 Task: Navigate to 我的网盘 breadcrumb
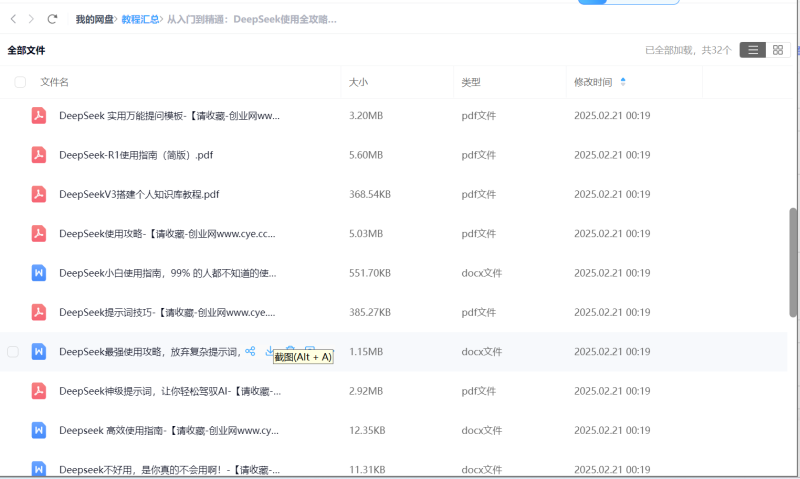pyautogui.click(x=94, y=19)
